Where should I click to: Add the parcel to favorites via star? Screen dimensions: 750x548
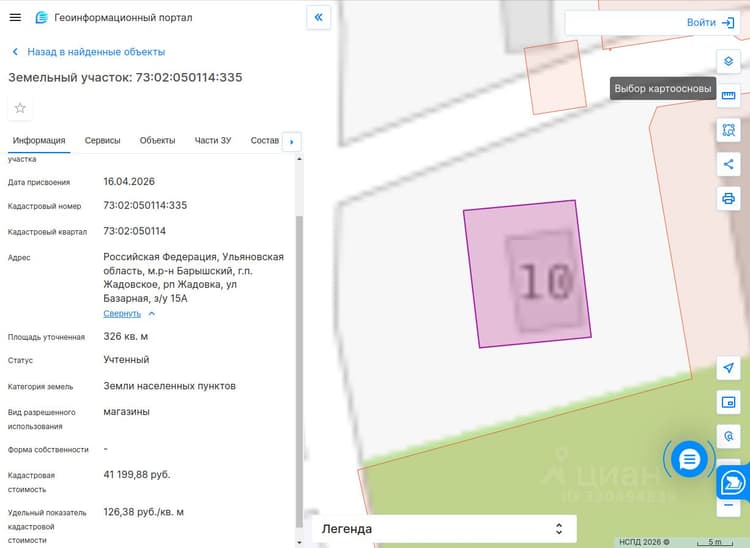pyautogui.click(x=20, y=108)
